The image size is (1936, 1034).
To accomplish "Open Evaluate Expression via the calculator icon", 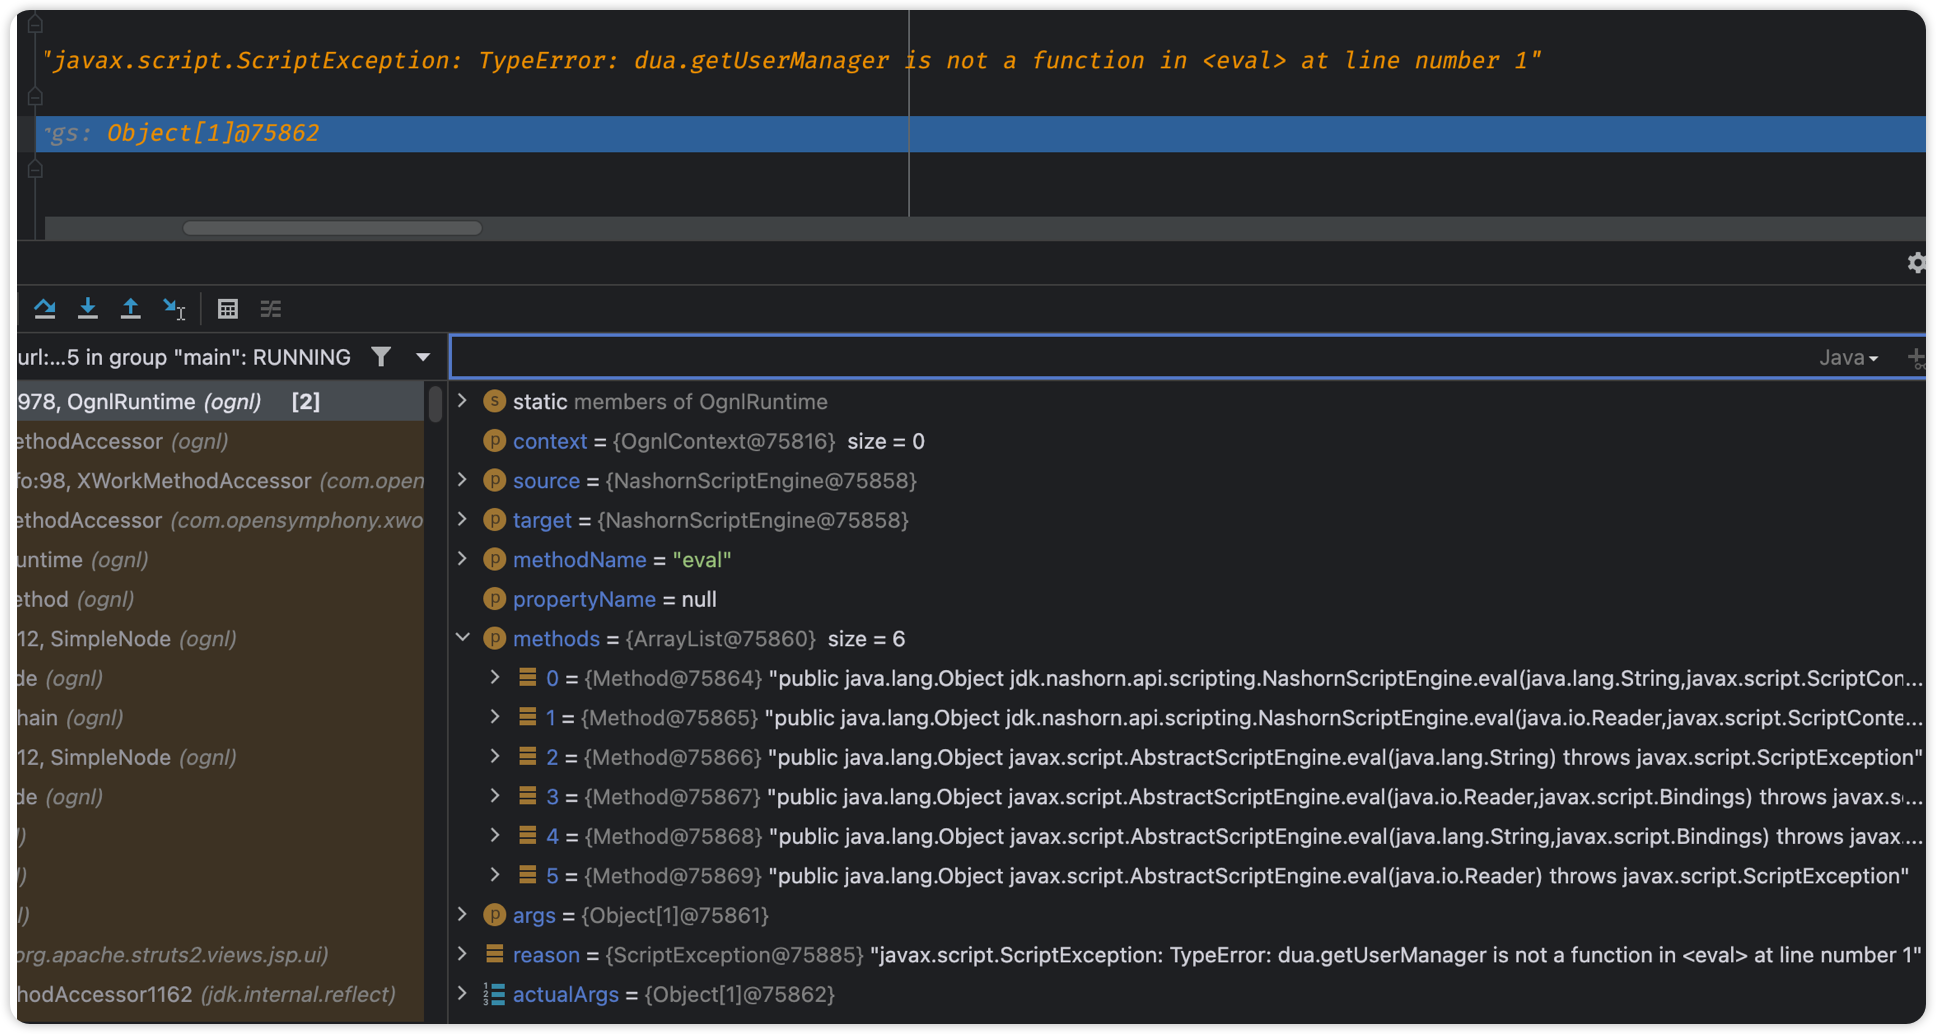I will (x=228, y=308).
